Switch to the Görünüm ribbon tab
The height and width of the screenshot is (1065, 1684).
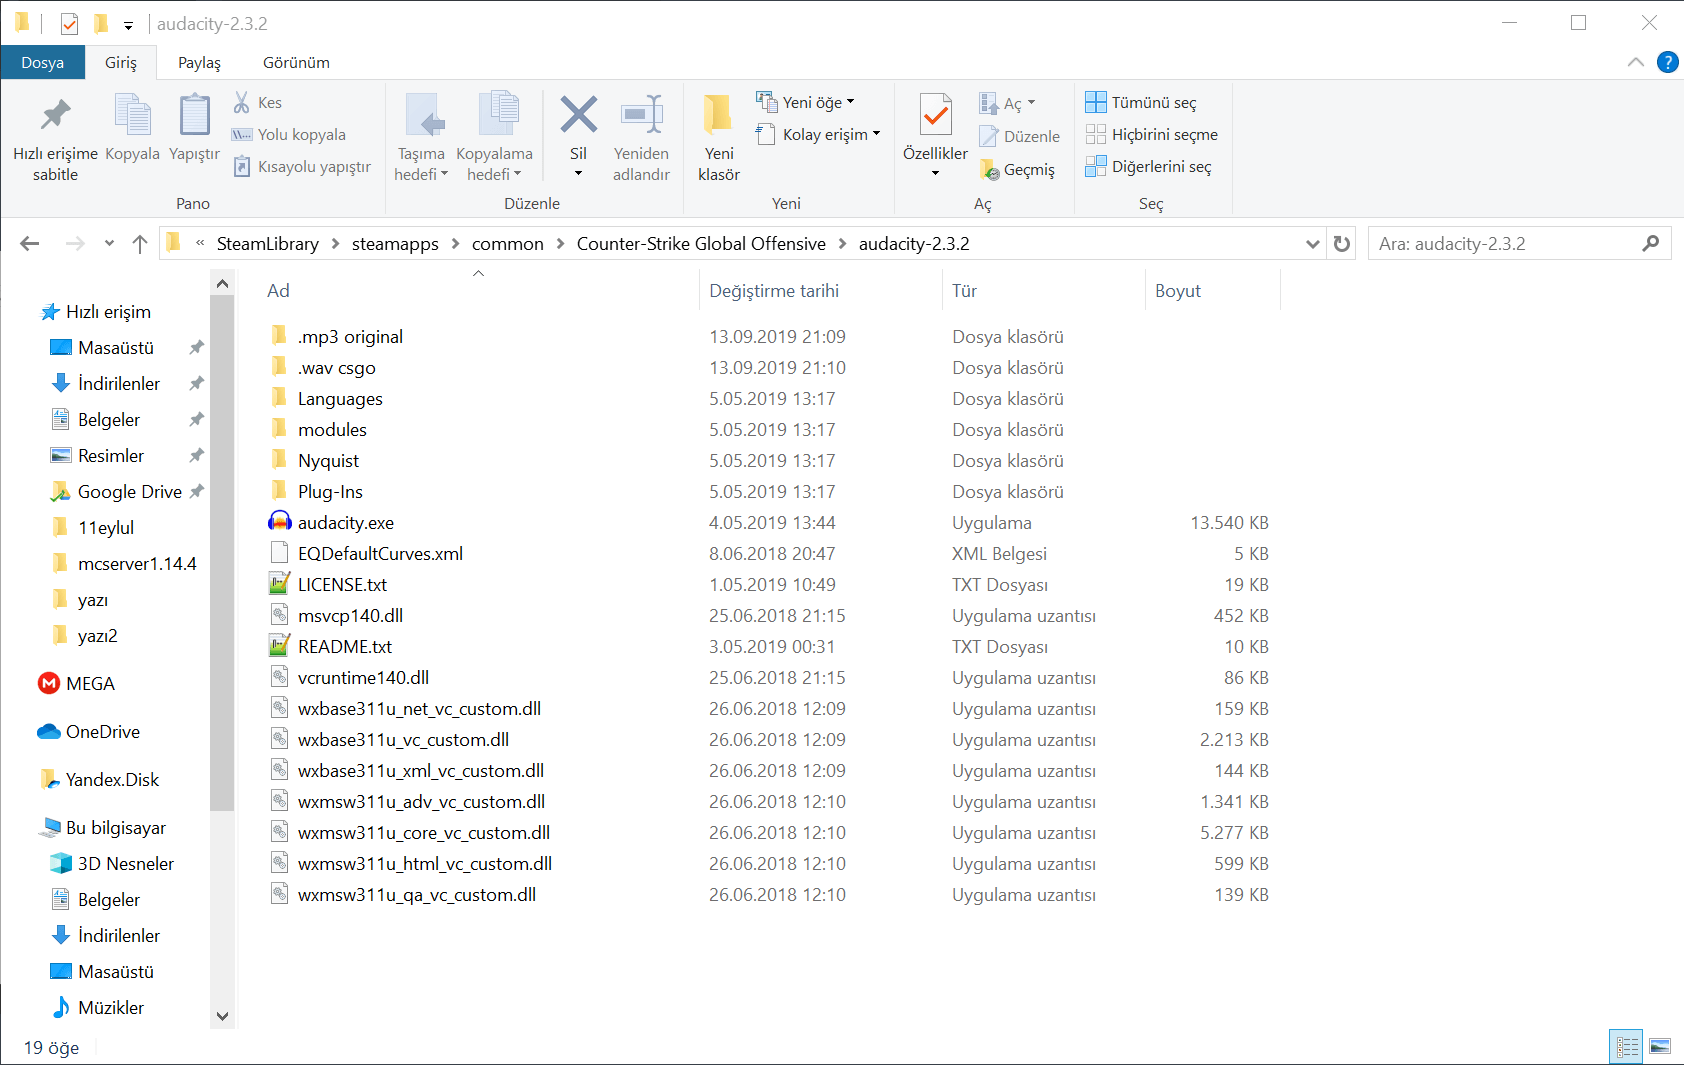click(295, 62)
